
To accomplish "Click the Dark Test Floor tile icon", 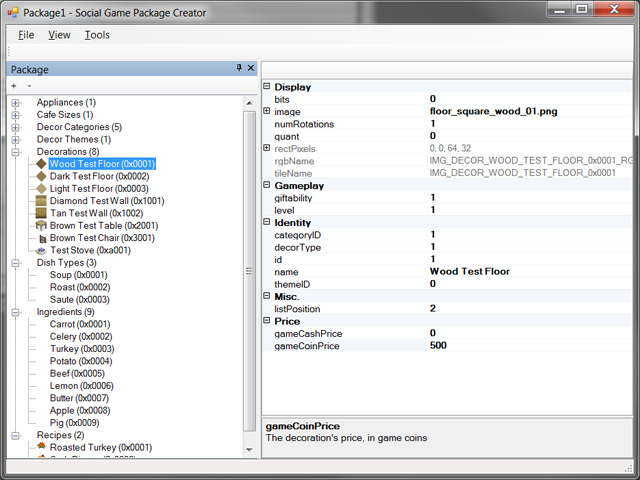I will point(41,176).
